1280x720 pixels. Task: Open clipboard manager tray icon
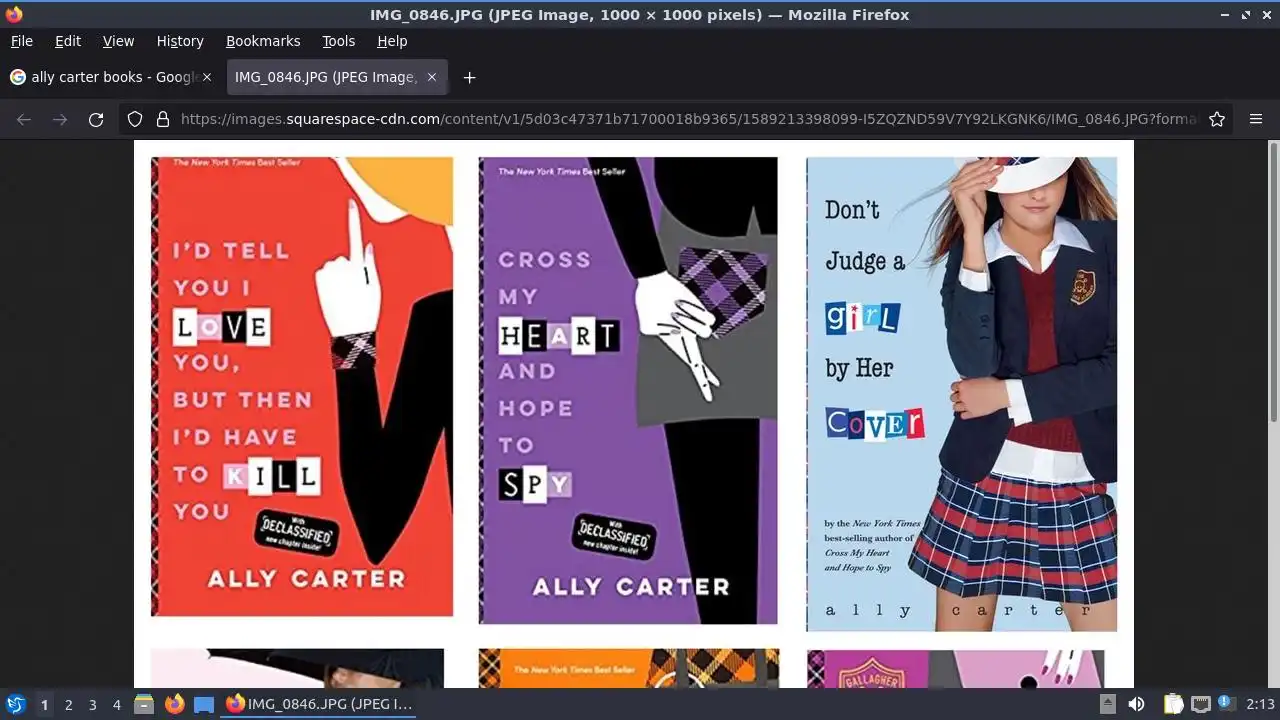1173,704
